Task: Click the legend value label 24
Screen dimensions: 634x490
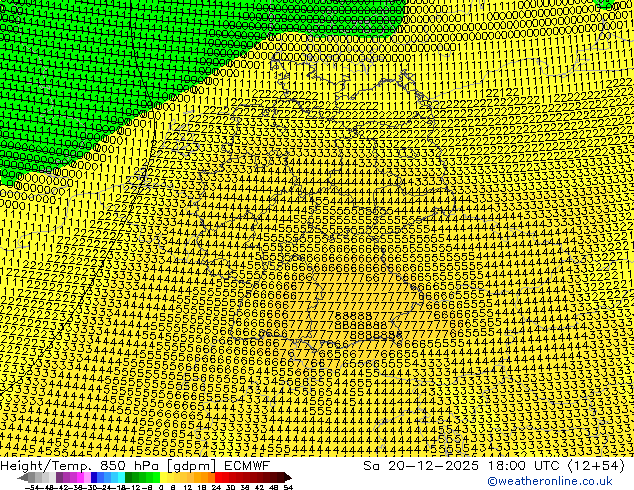Action: (216, 488)
